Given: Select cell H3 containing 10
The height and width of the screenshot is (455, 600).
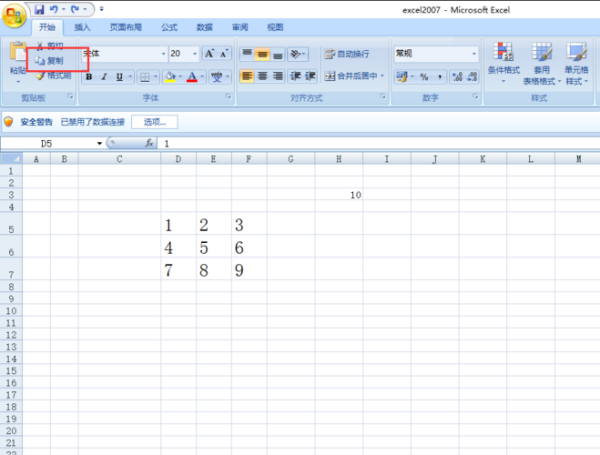Looking at the screenshot, I should pyautogui.click(x=339, y=194).
